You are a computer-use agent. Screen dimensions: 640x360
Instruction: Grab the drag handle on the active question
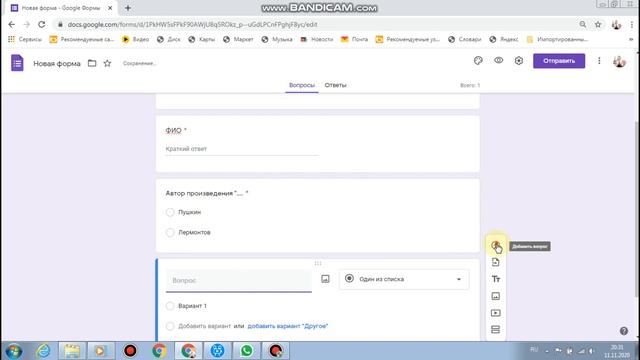tap(318, 263)
